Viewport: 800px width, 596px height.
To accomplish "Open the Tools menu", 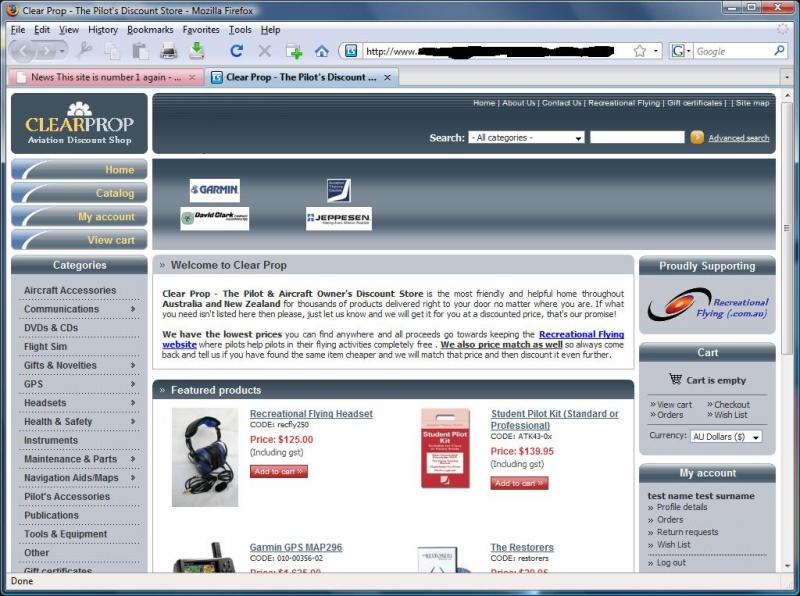I will (x=240, y=30).
